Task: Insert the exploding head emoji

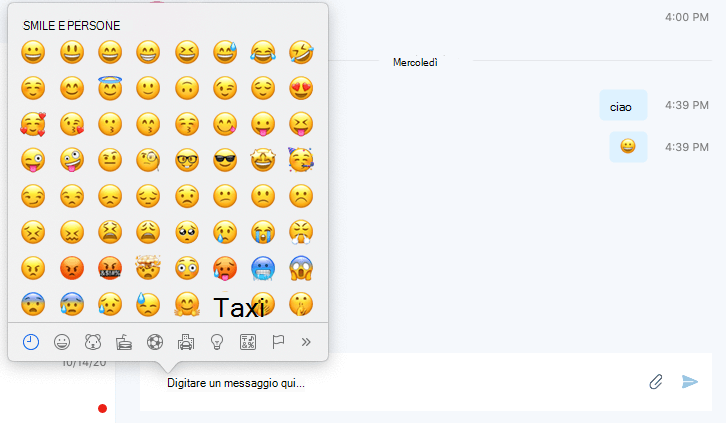Action: [x=148, y=267]
